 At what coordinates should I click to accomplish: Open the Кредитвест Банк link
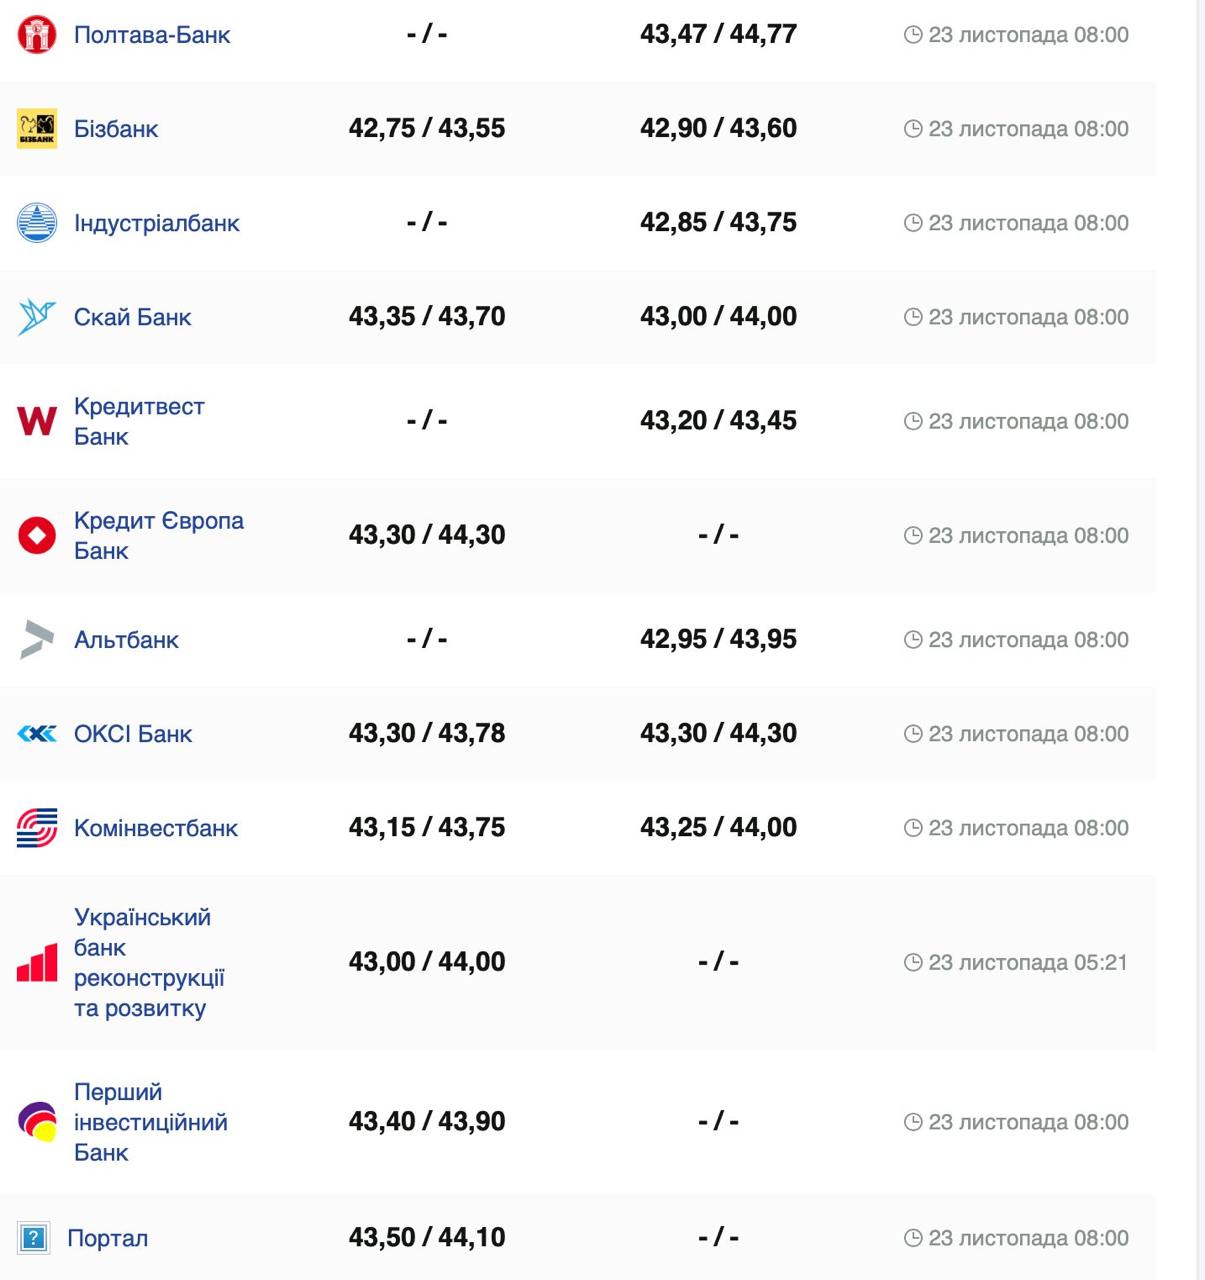[x=139, y=421]
